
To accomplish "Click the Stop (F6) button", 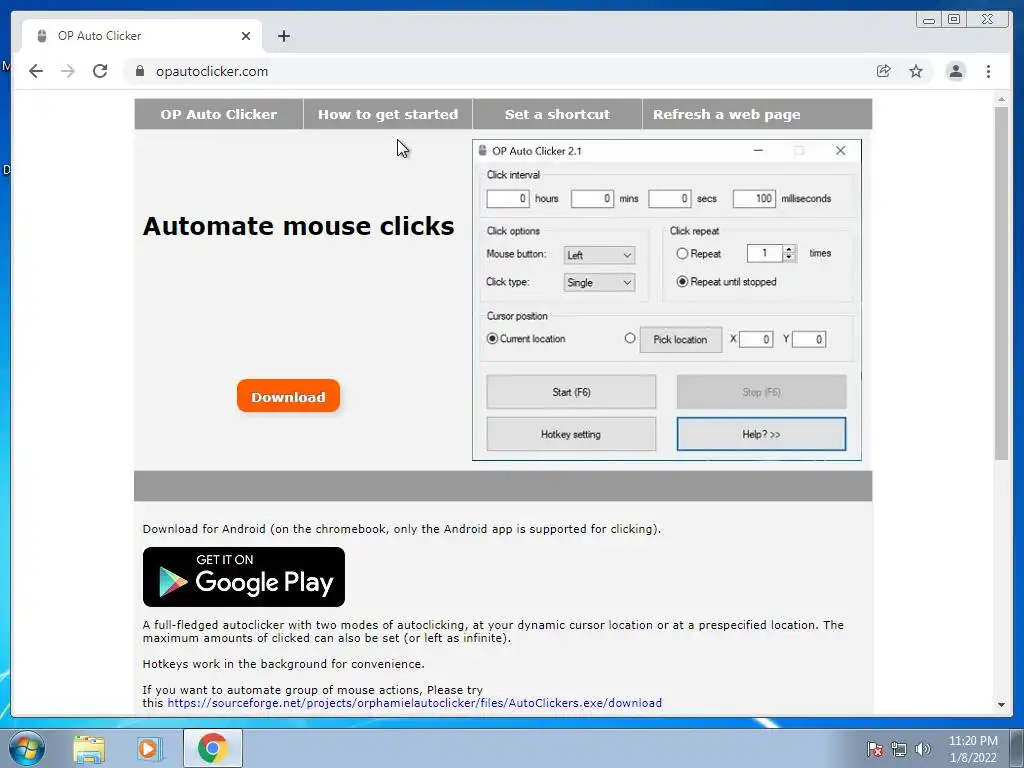I will (x=761, y=392).
